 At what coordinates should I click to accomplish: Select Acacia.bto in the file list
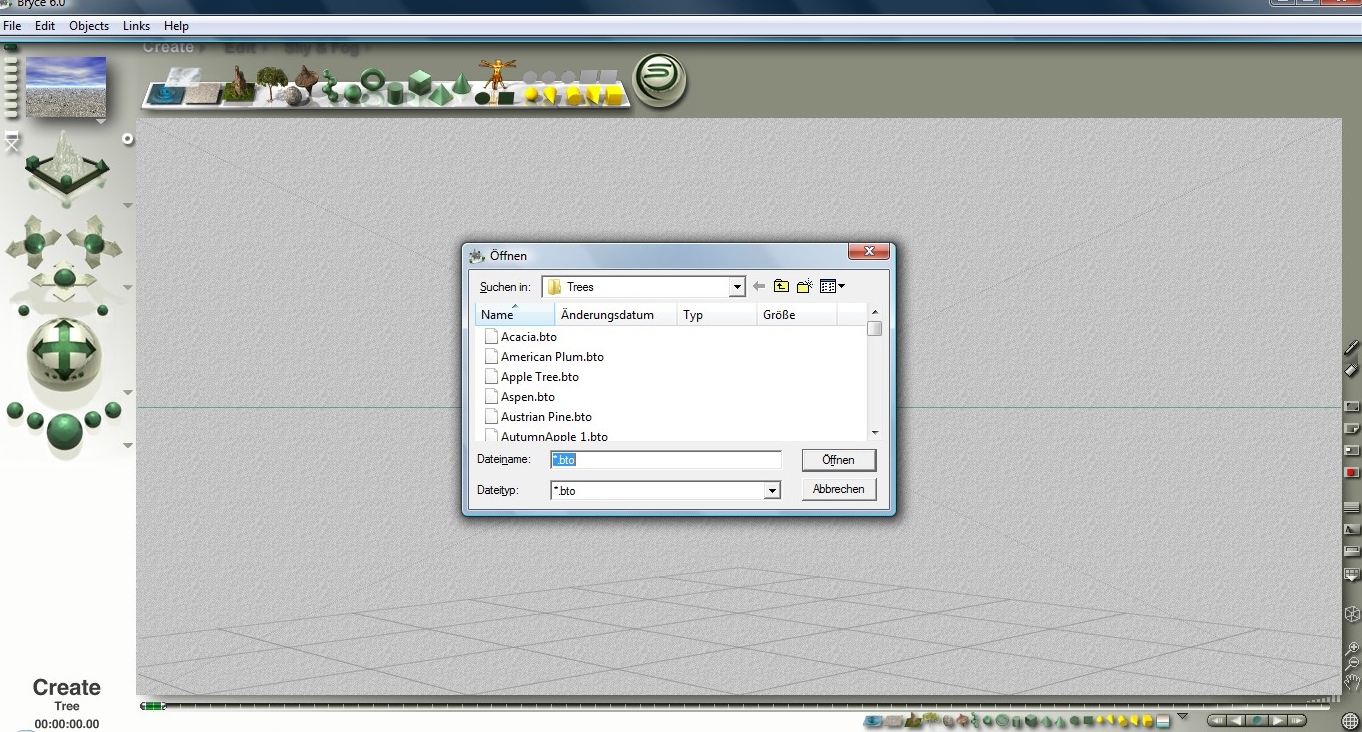[521, 337]
